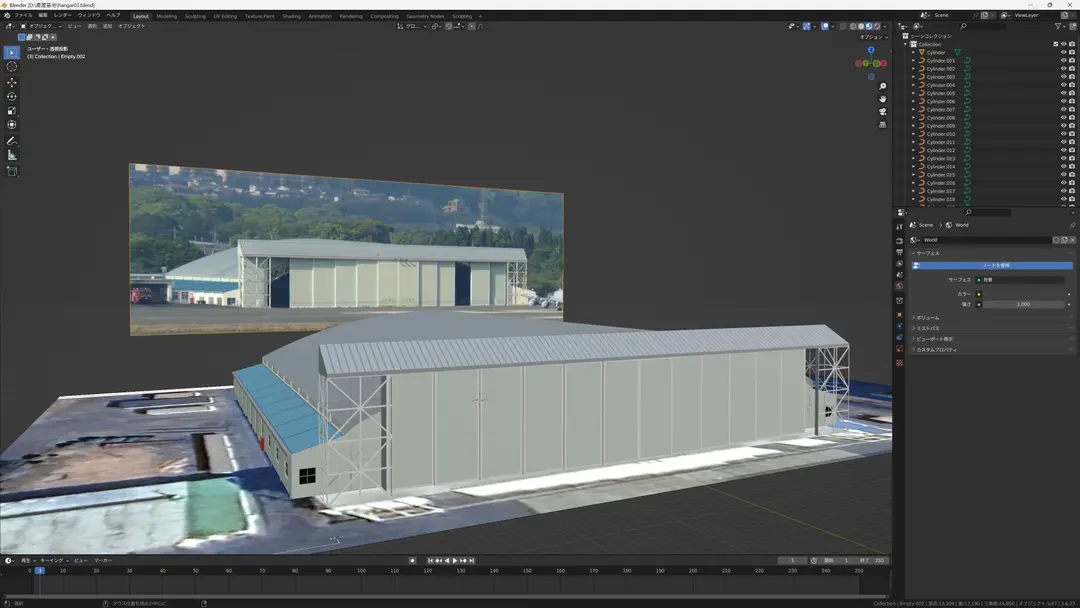The width and height of the screenshot is (1080, 608).
Task: Open the ファイル menu
Action: (x=23, y=15)
